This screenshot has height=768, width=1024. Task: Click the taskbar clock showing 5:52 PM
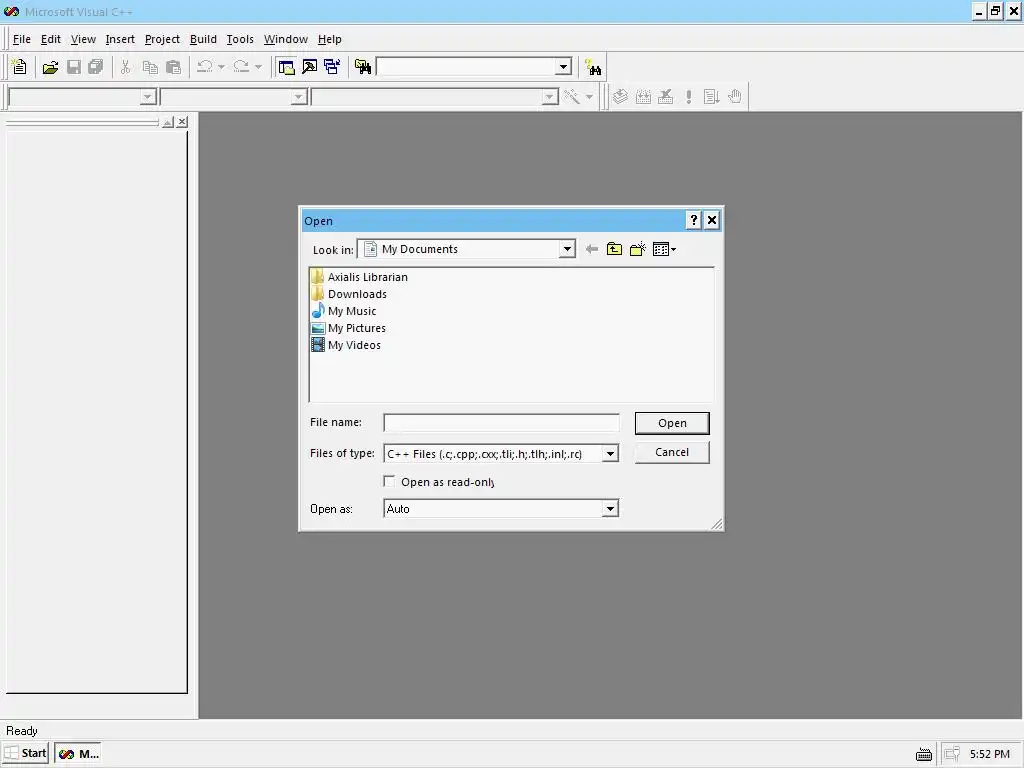tap(989, 754)
